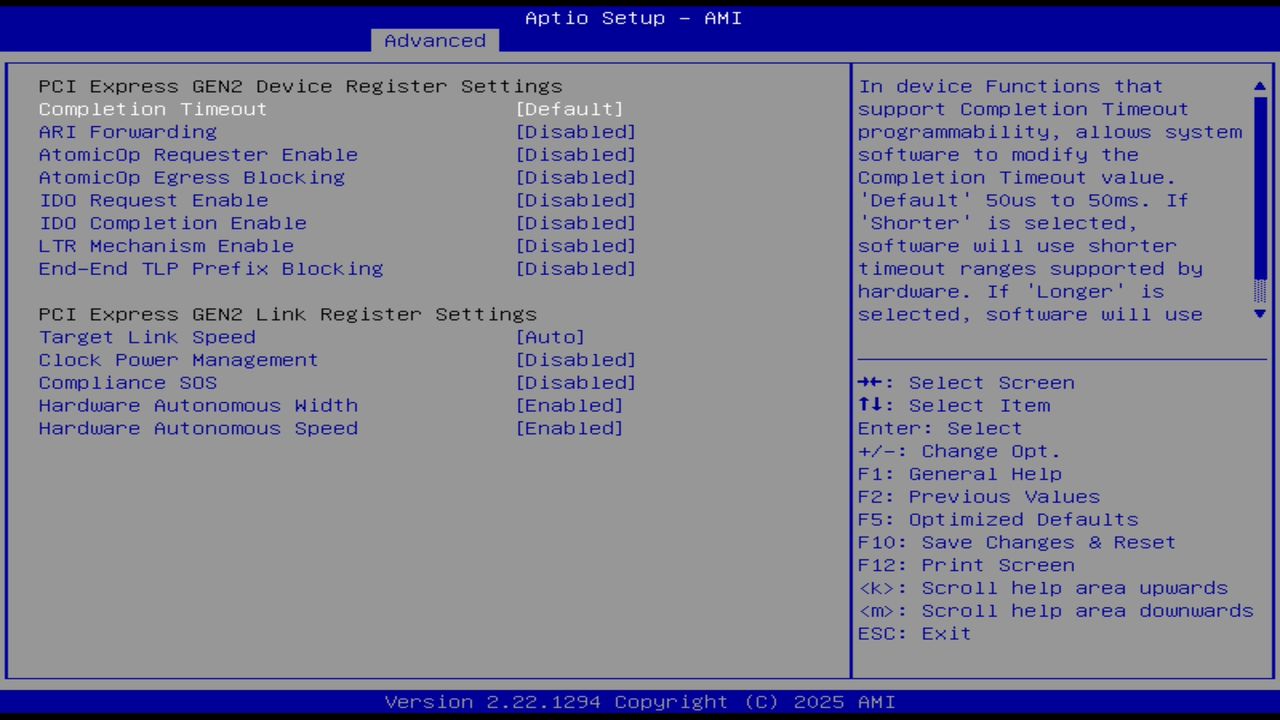The image size is (1280, 720).
Task: Click the help text about Completion Timeout
Action: [x=1050, y=200]
